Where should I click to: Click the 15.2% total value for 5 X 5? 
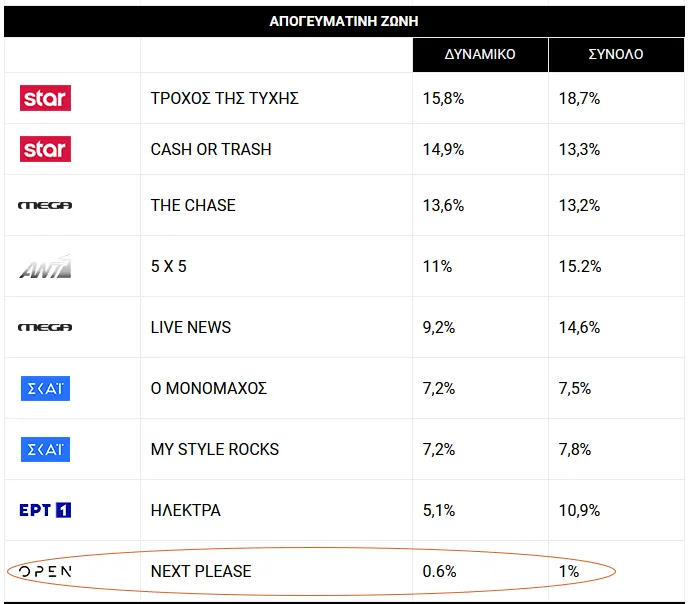click(x=580, y=266)
